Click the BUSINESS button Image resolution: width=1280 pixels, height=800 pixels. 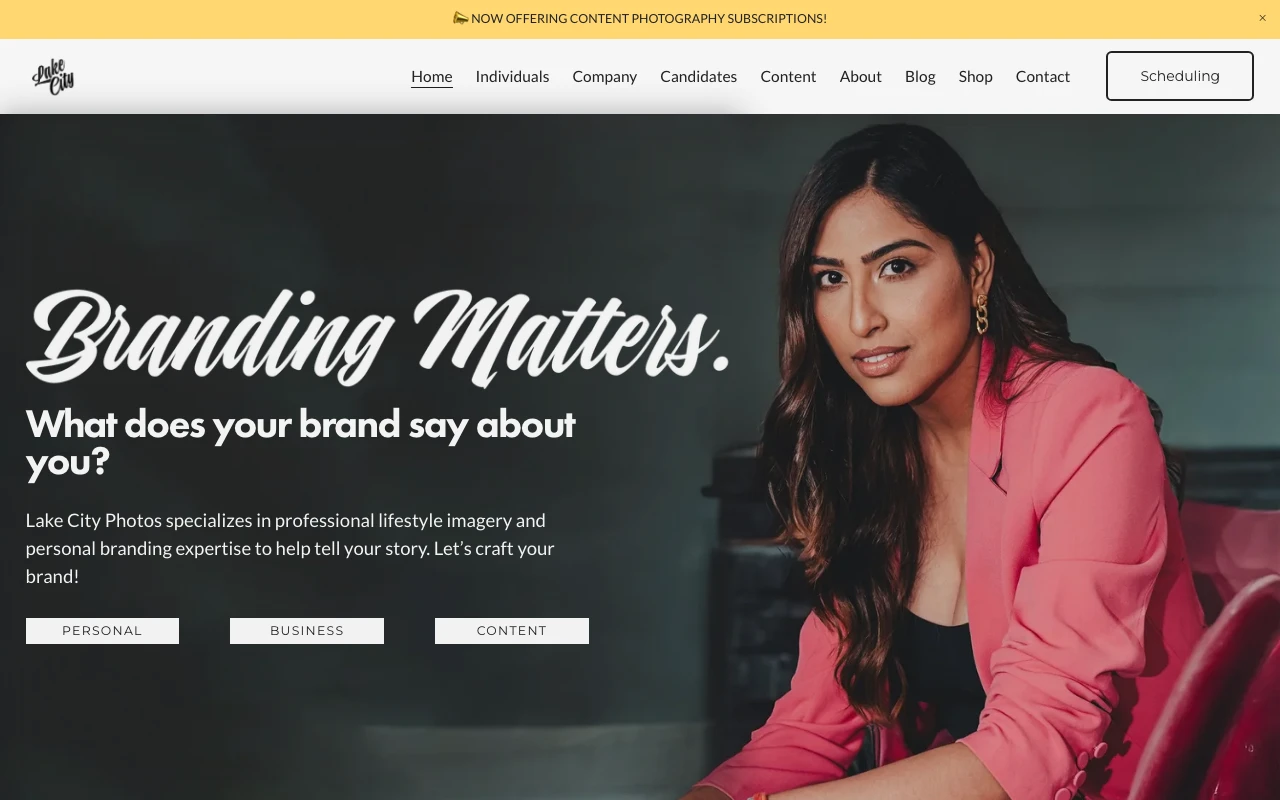tap(307, 631)
